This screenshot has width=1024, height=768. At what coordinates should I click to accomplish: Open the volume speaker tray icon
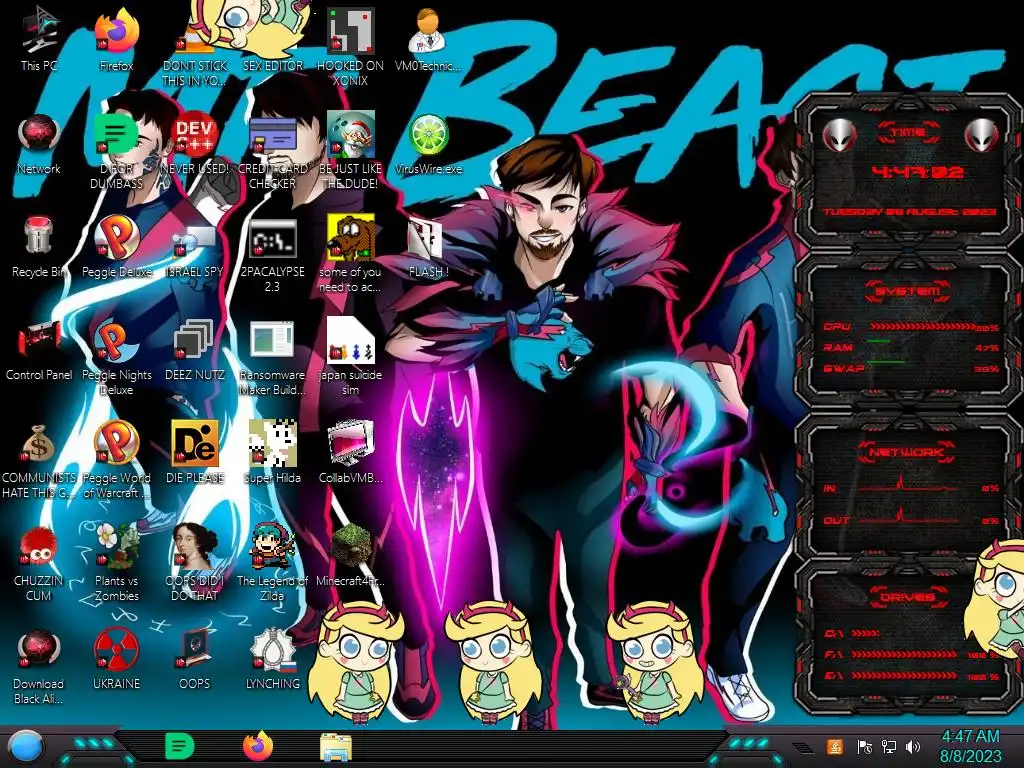pos(913,746)
